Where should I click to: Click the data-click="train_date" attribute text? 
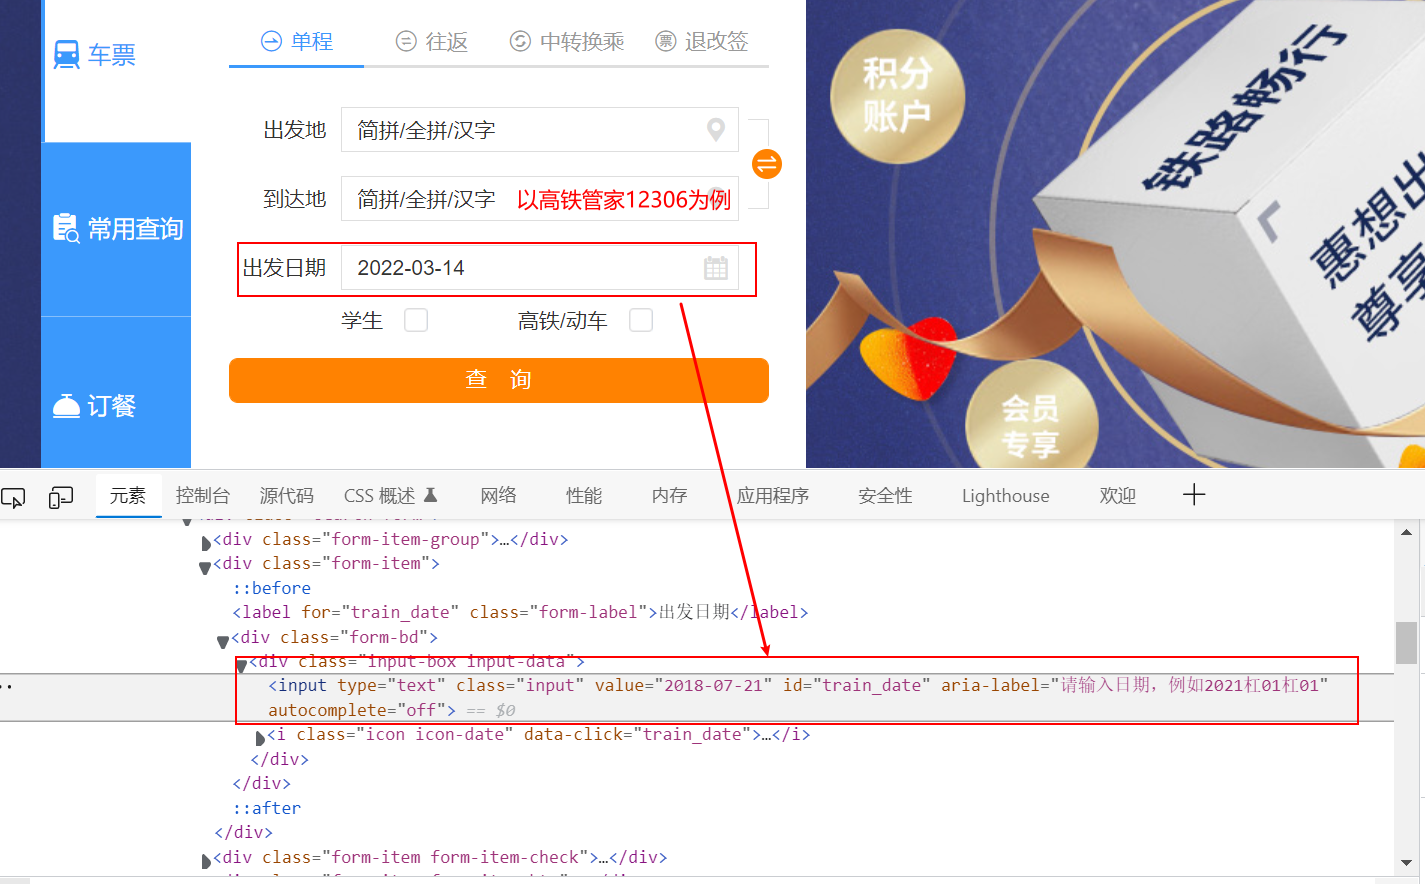[x=638, y=734]
